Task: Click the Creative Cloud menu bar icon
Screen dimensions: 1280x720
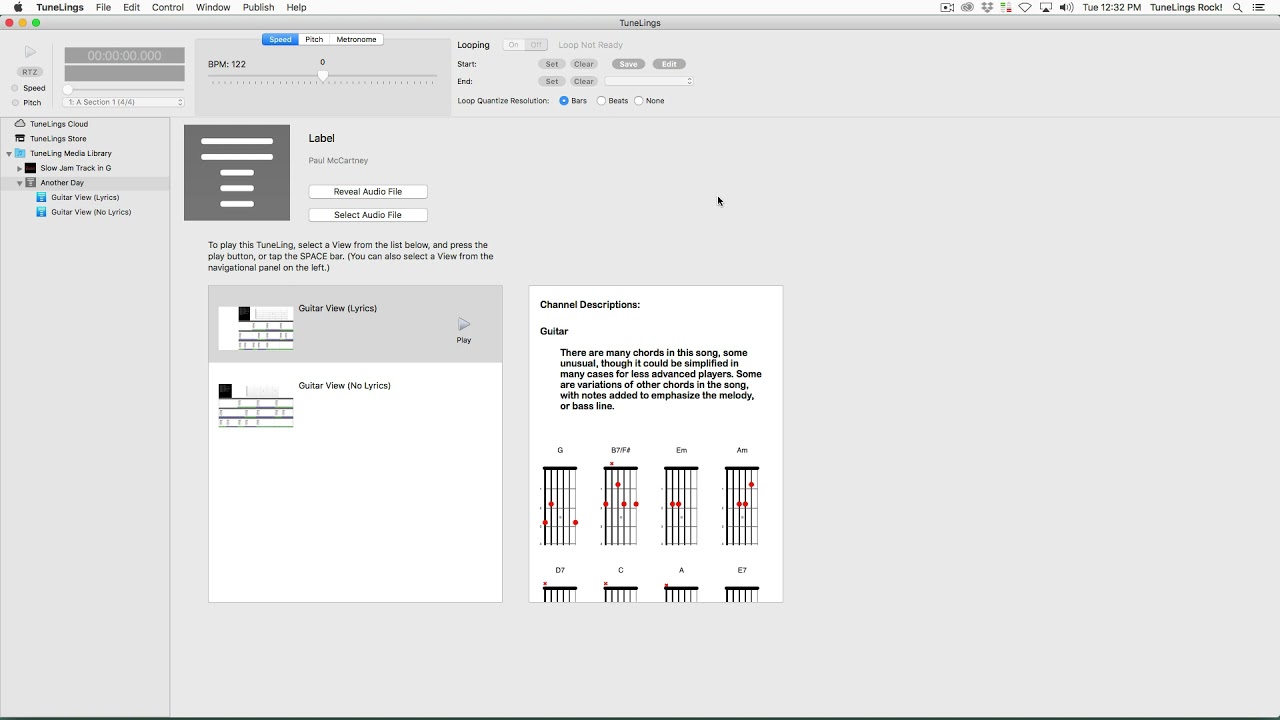Action: click(x=967, y=7)
